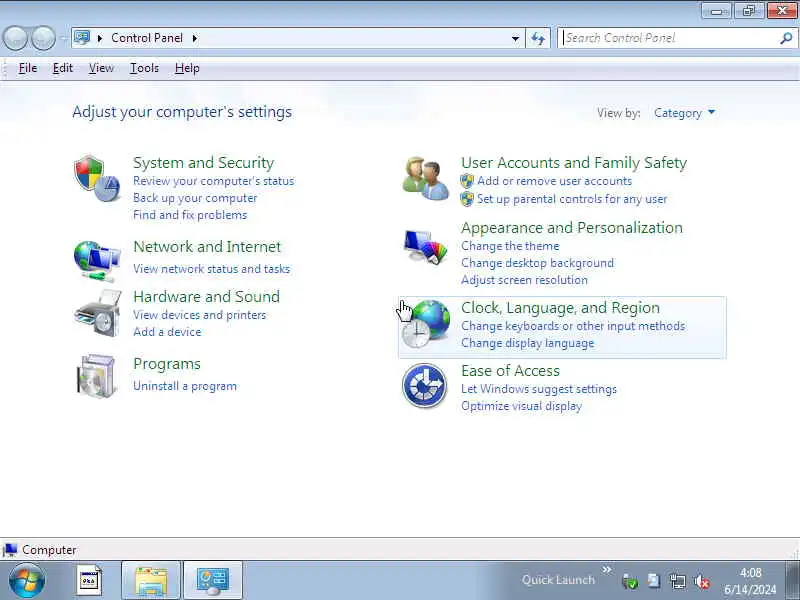
Task: Click Change display language
Action: coord(528,343)
